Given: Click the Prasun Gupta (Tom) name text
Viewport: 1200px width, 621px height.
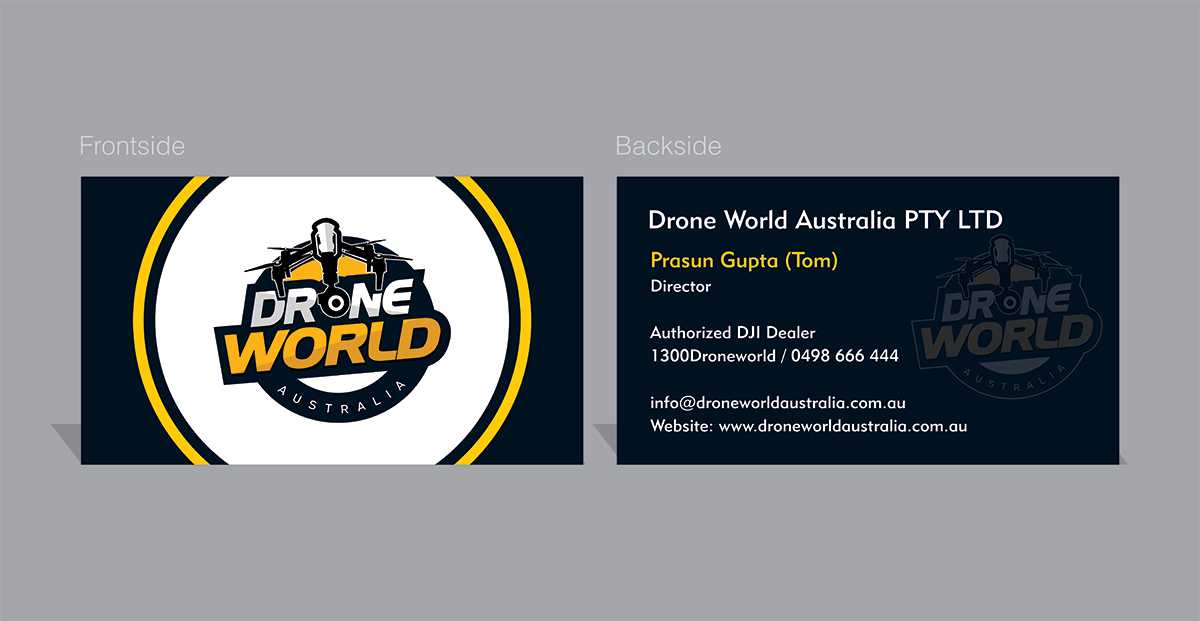Looking at the screenshot, I should coord(745,259).
